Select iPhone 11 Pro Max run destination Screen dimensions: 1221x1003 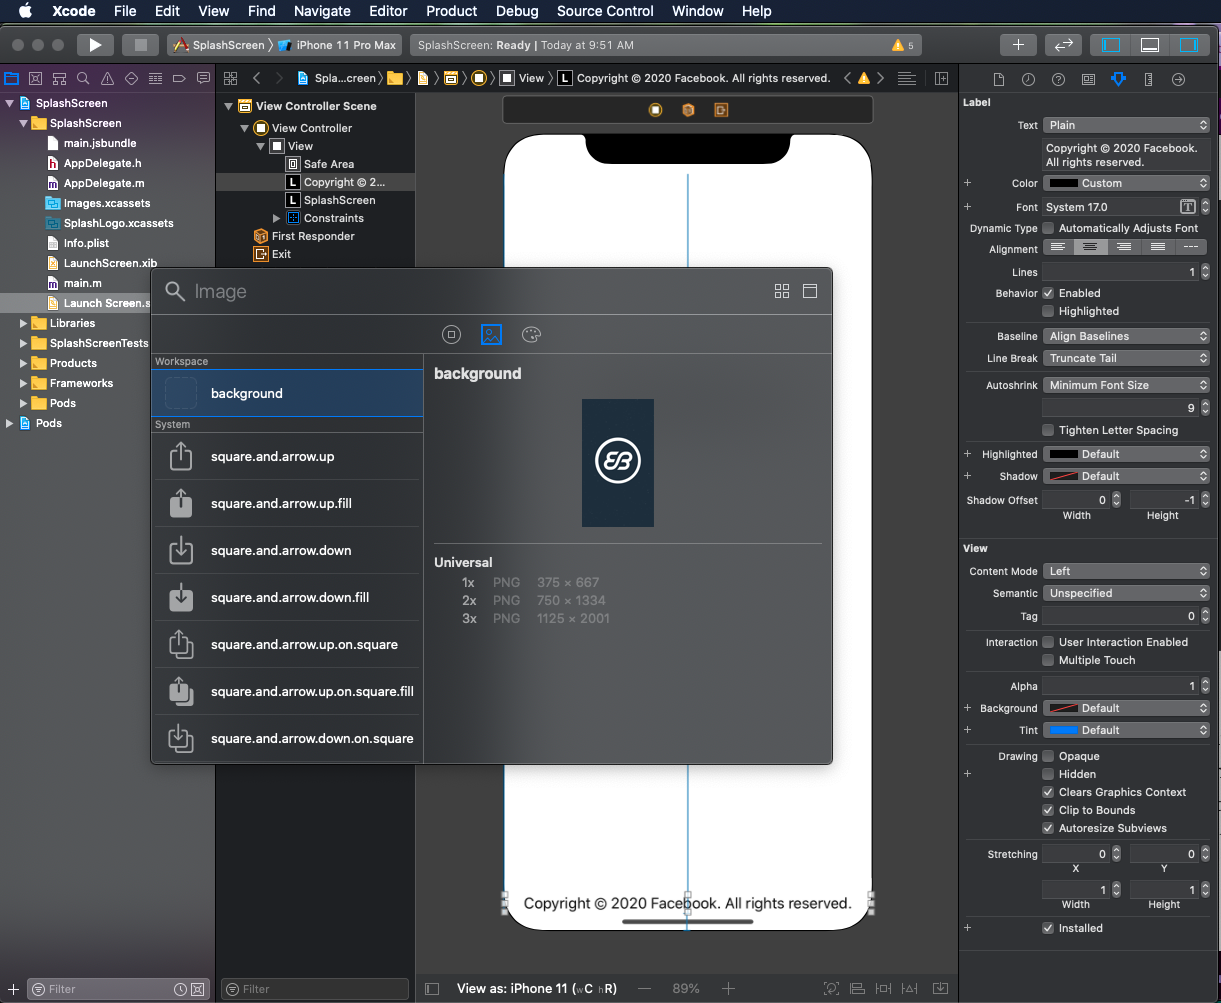point(338,45)
